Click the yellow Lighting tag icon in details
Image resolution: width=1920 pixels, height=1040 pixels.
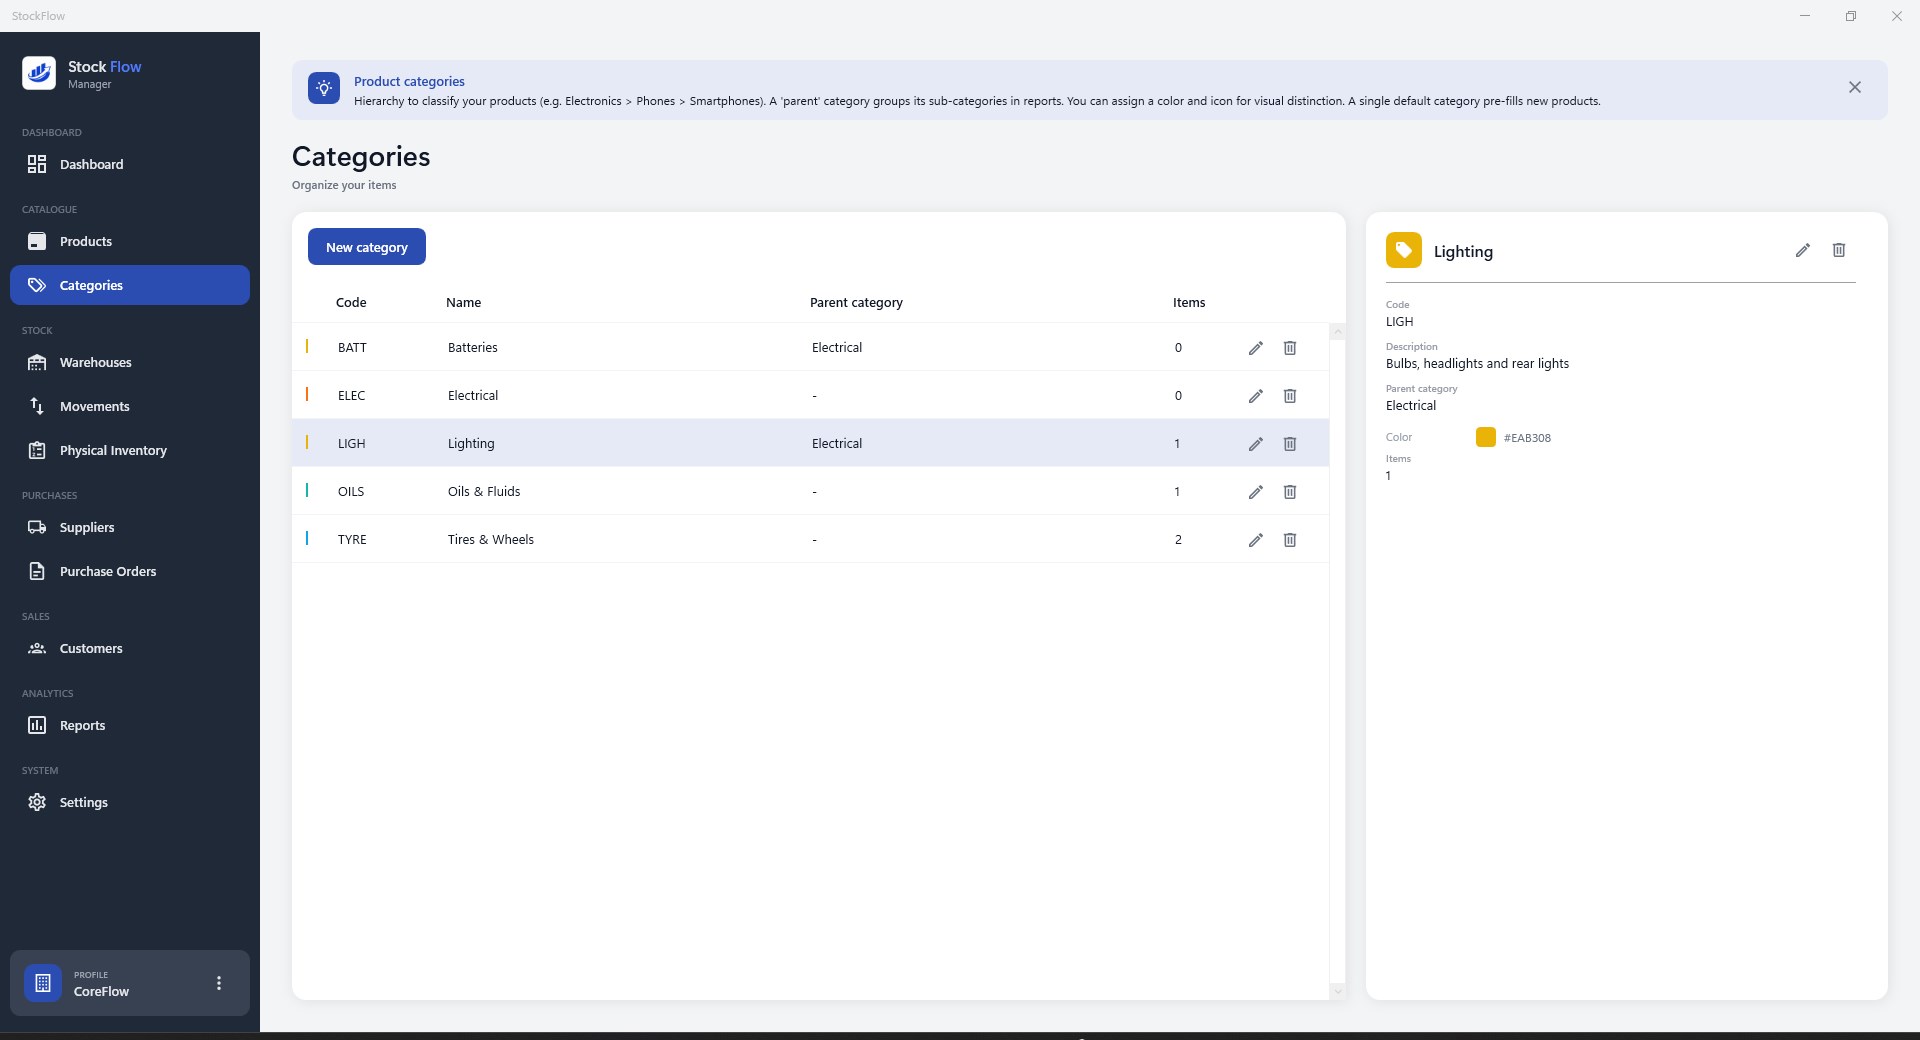[x=1404, y=250]
